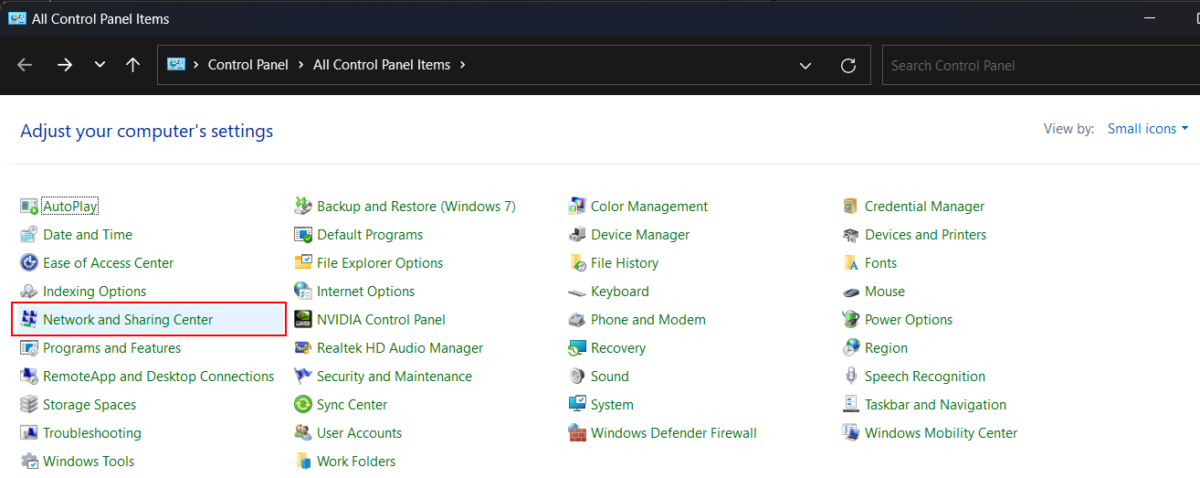This screenshot has width=1200, height=478.
Task: Expand the address bar history dropdown
Action: 806,65
